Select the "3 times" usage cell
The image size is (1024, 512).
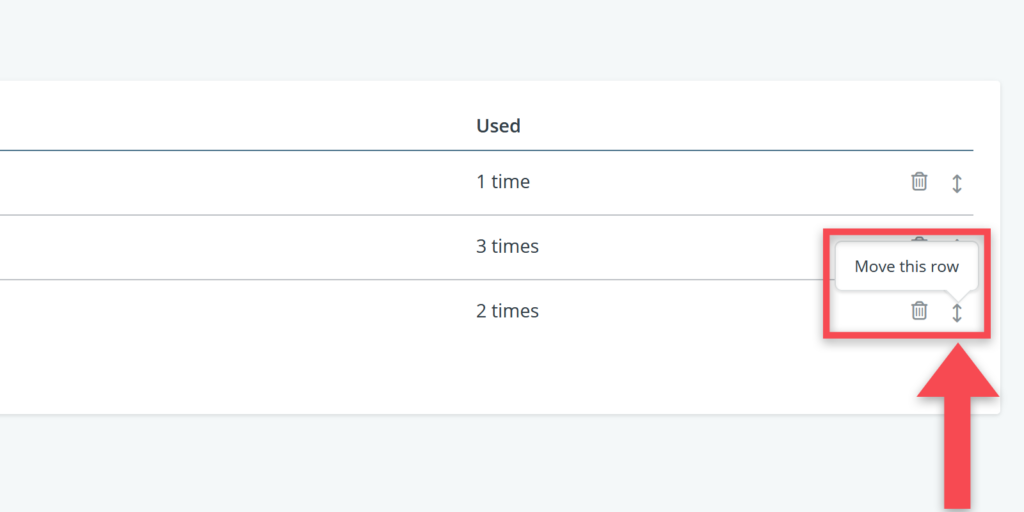click(507, 246)
